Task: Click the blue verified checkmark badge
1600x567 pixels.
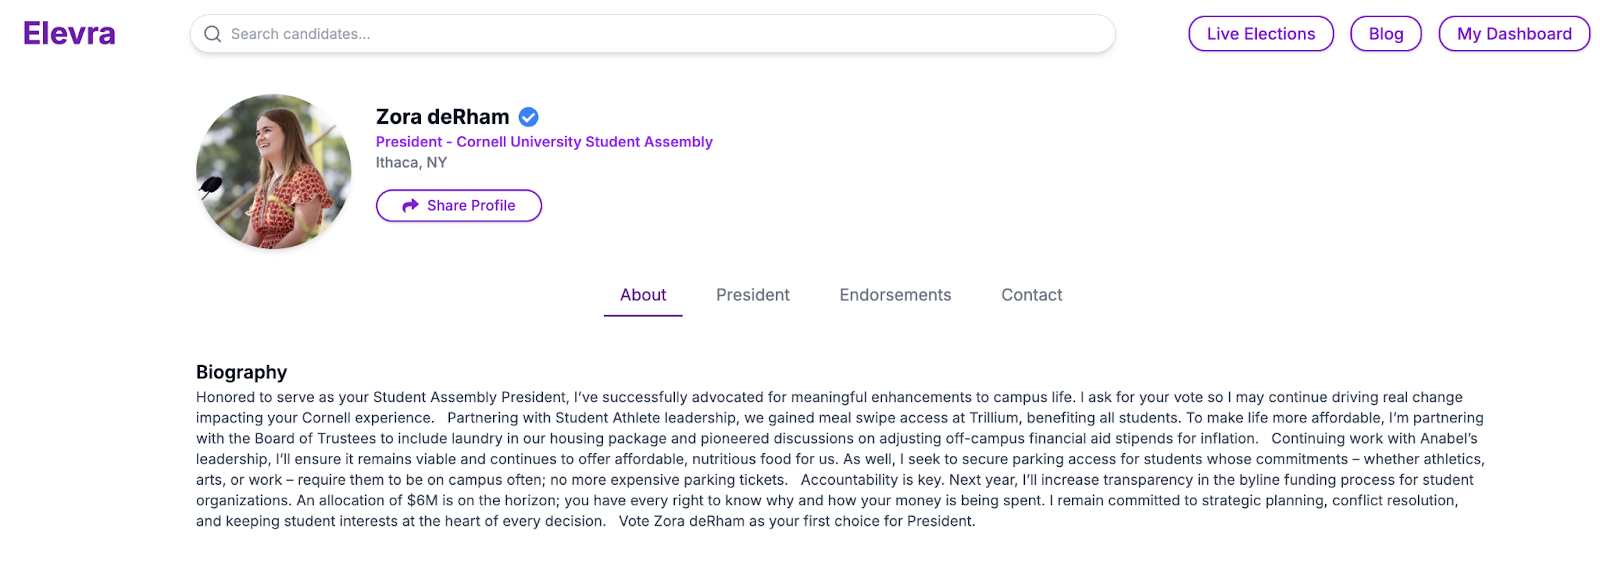Action: pos(529,117)
